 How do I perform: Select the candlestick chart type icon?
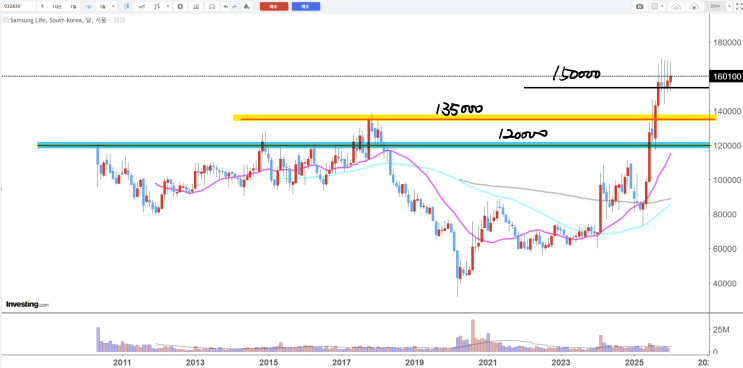(x=127, y=6)
